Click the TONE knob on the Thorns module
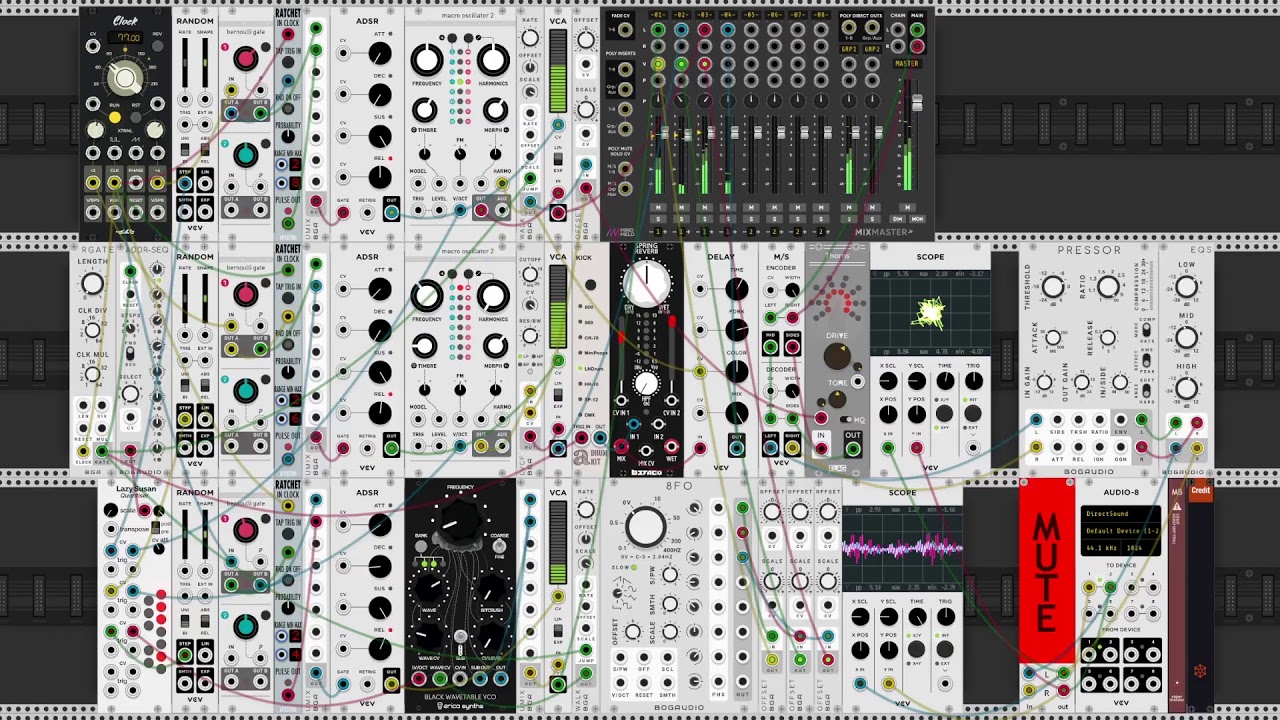The width and height of the screenshot is (1280, 720). click(837, 399)
